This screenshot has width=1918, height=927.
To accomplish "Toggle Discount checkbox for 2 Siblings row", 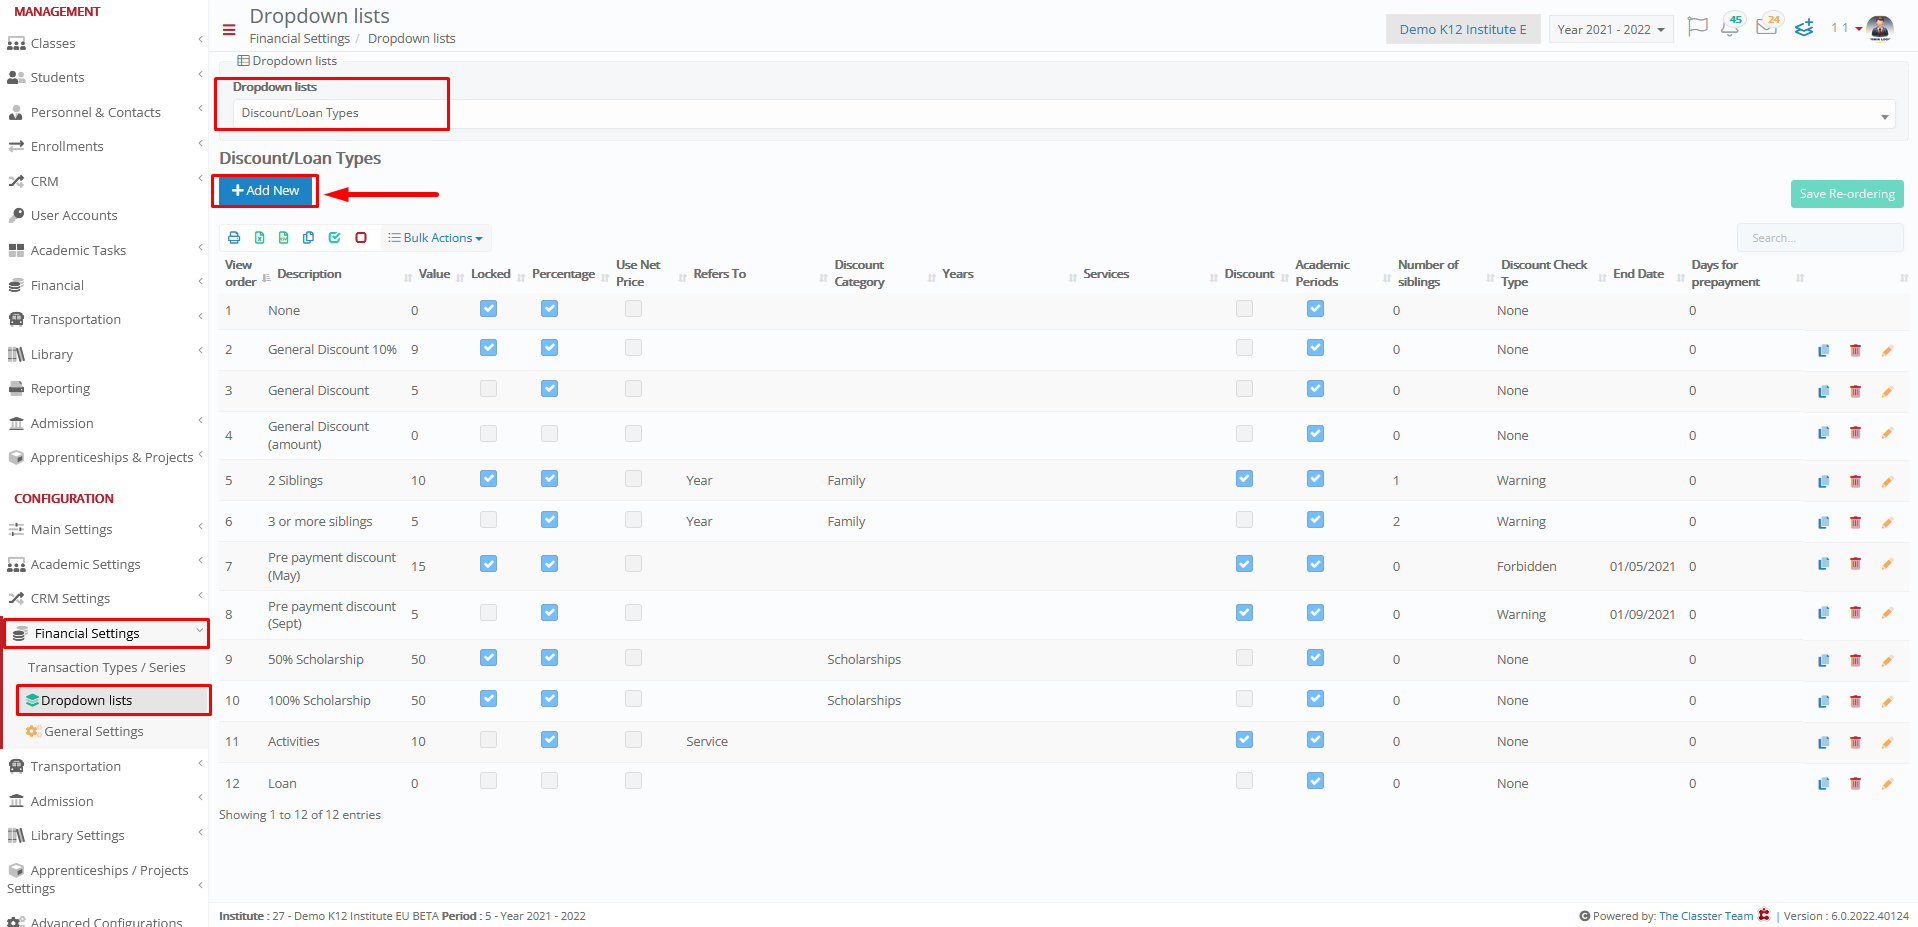I will 1244,479.
